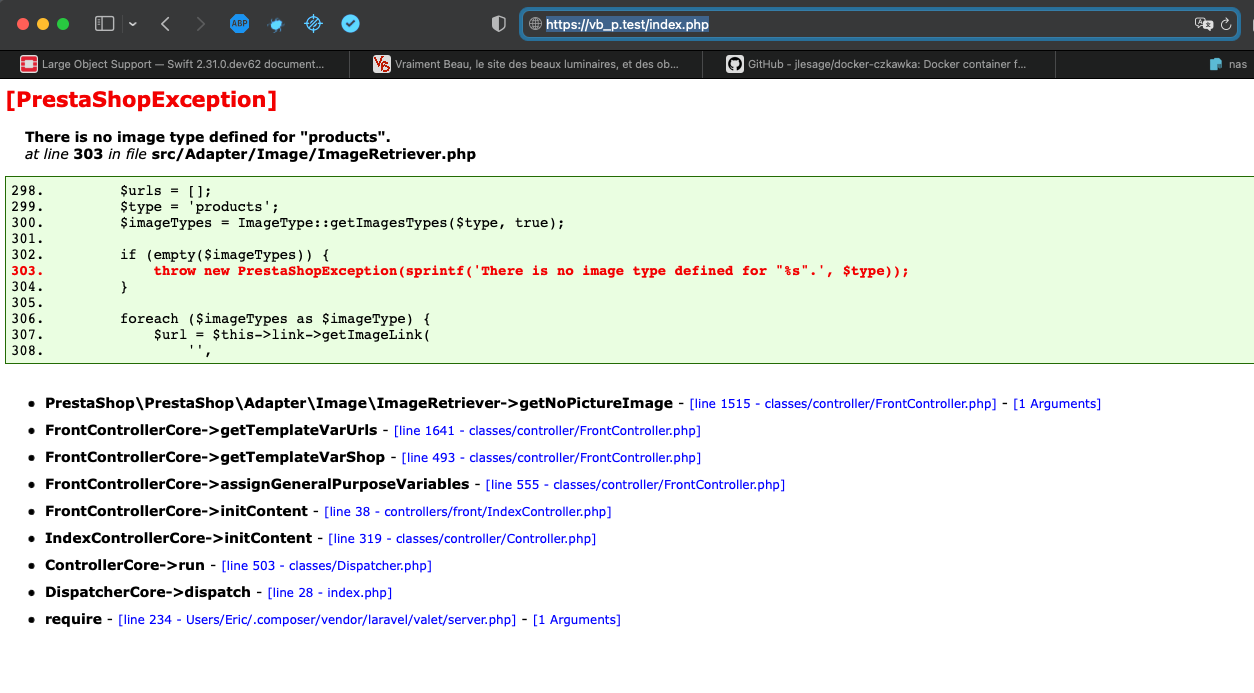Open the [1 Arguments] details for getNoPictureImage
The width and height of the screenshot is (1254, 693).
tap(1056, 403)
